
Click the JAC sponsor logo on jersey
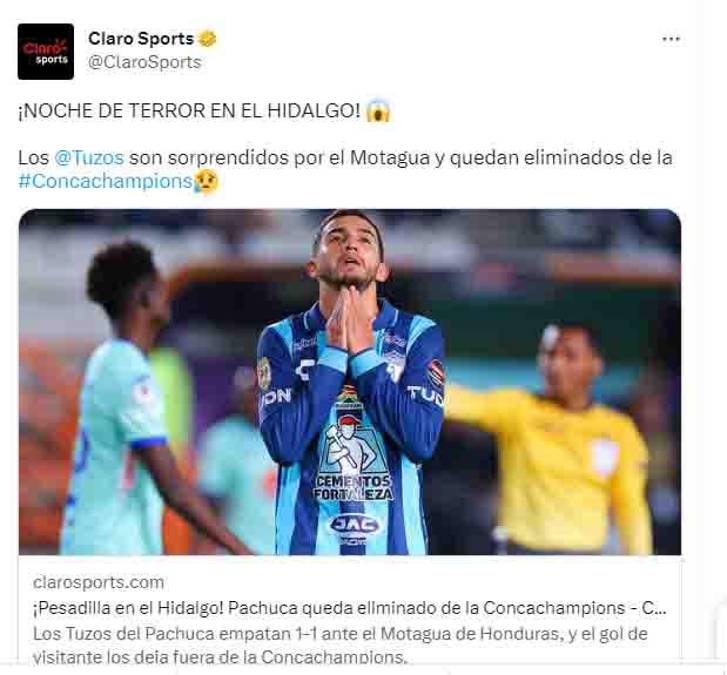355,524
